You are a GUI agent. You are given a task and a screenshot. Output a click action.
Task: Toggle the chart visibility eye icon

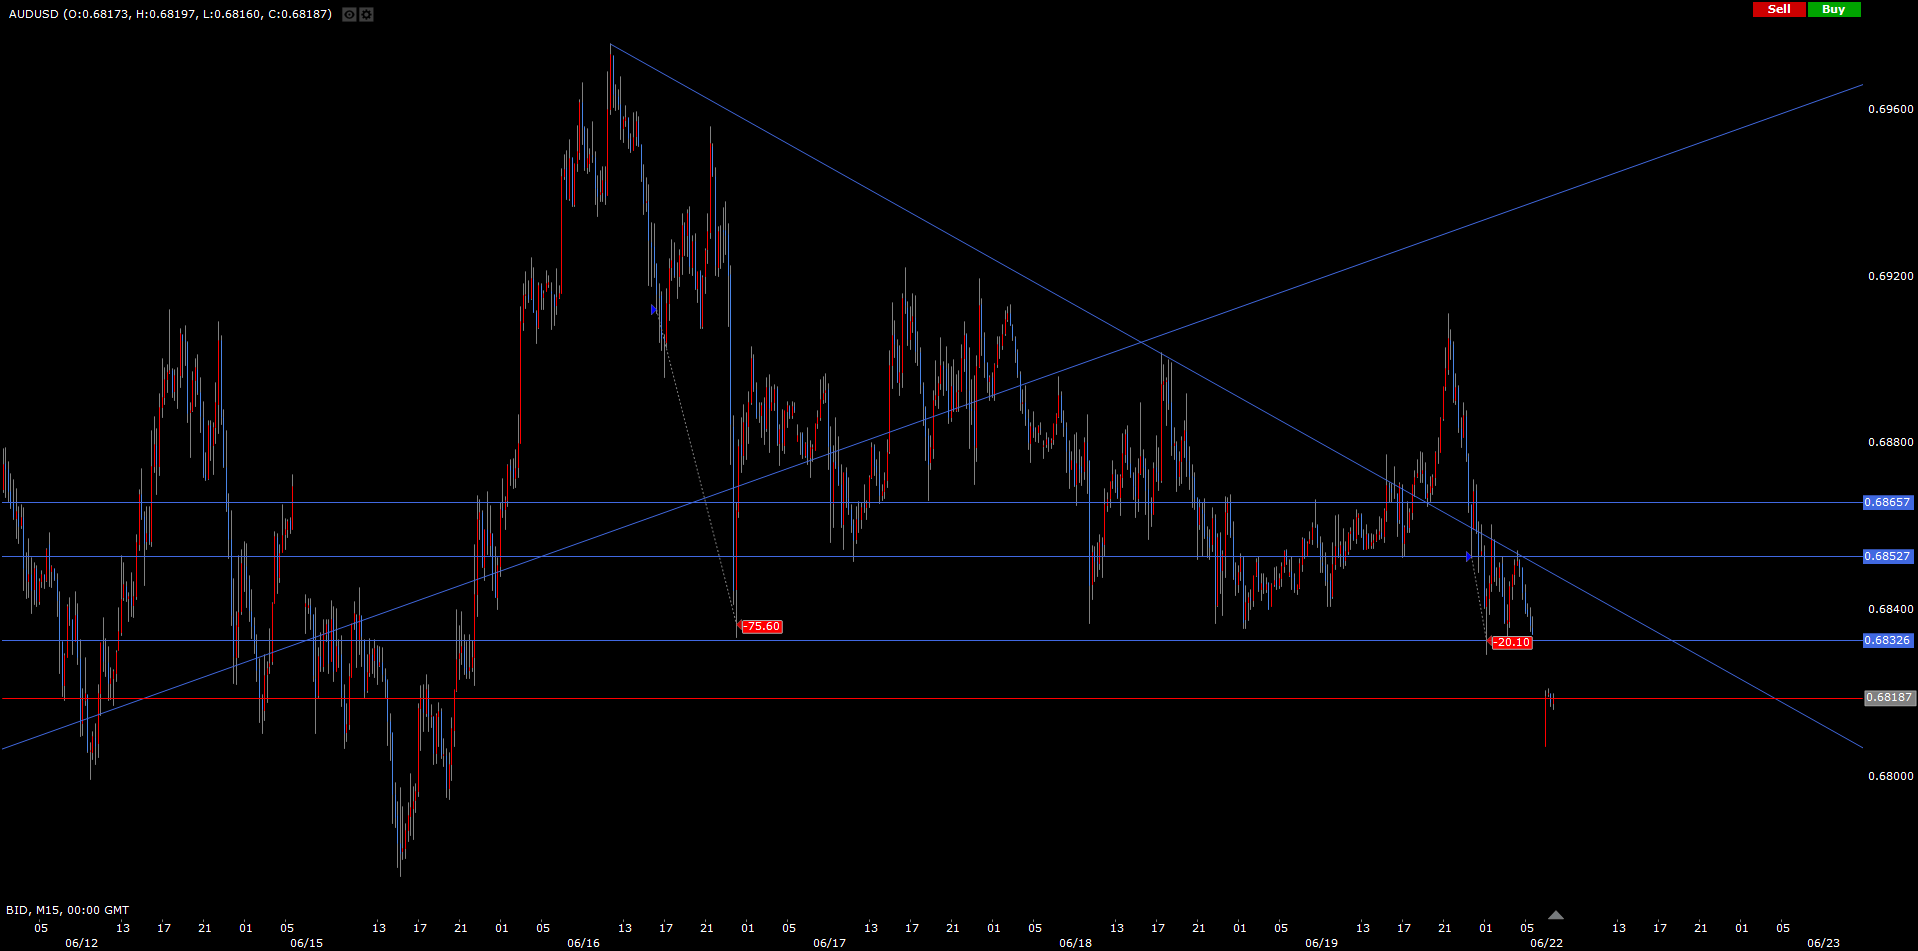coord(349,14)
